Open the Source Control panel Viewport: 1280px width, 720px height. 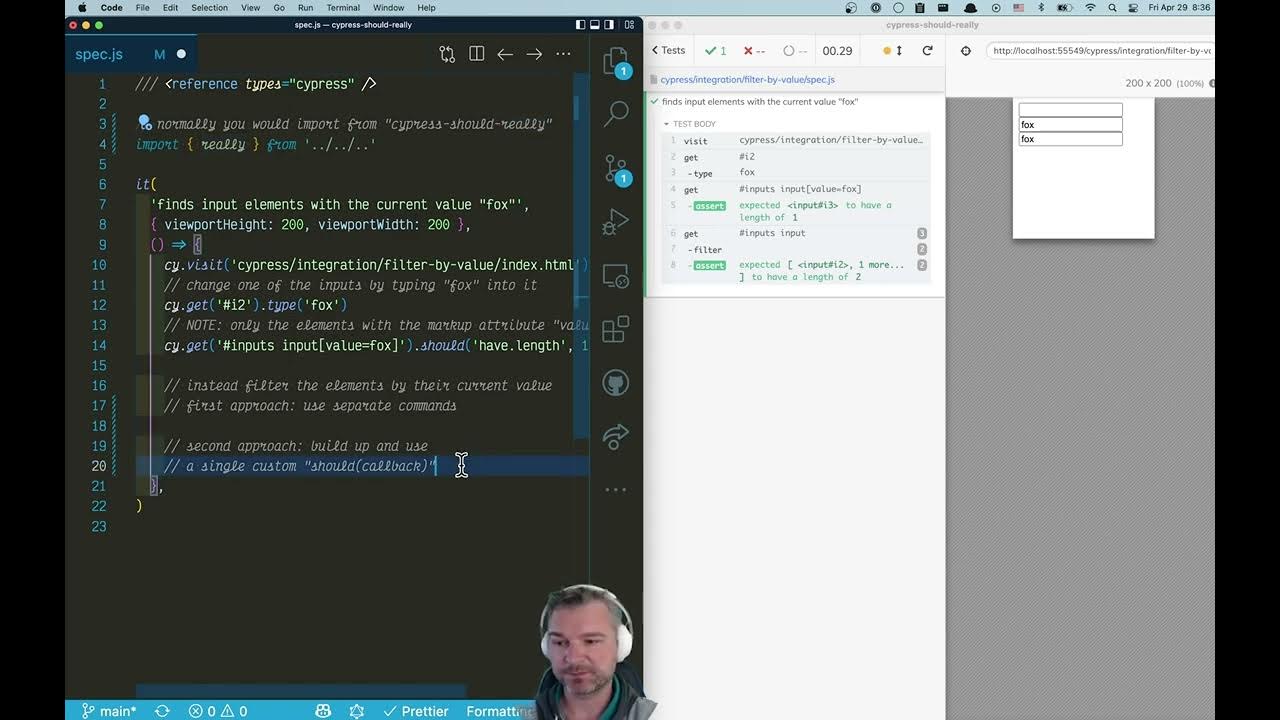[616, 168]
